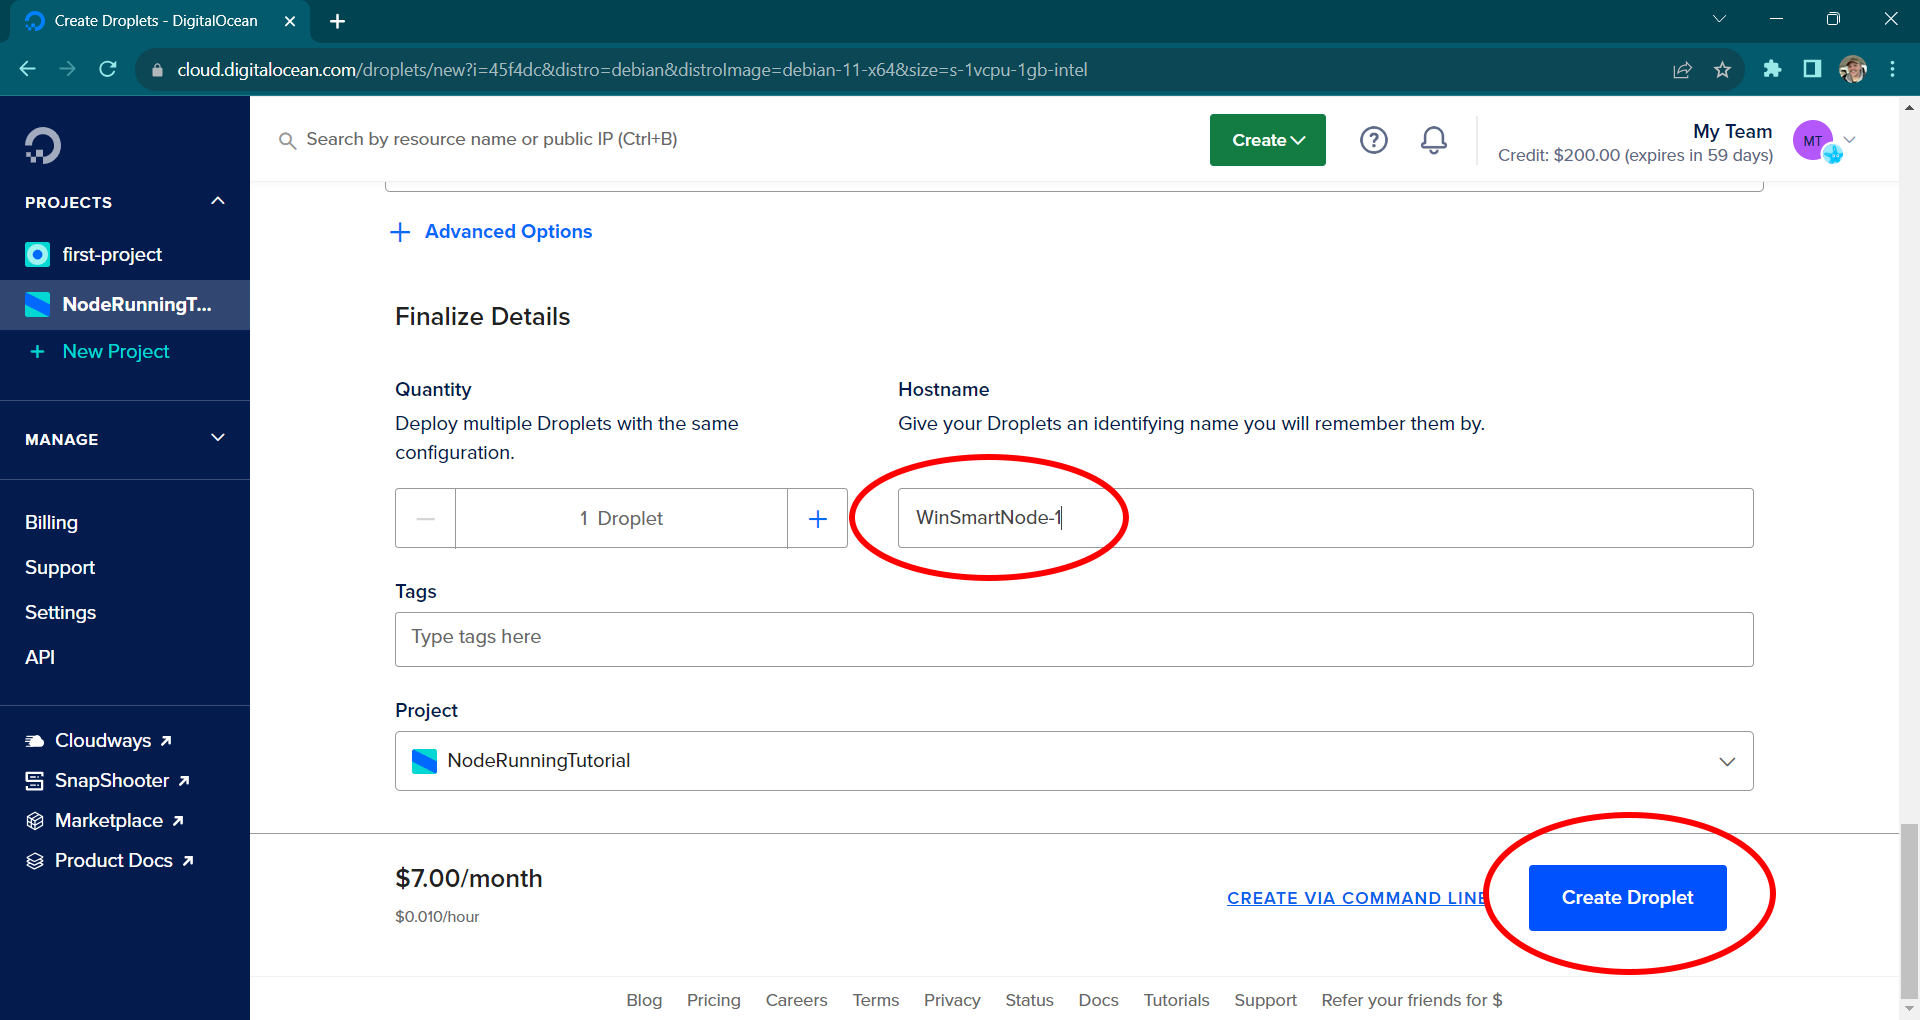Click the Marketplace icon

pos(35,821)
